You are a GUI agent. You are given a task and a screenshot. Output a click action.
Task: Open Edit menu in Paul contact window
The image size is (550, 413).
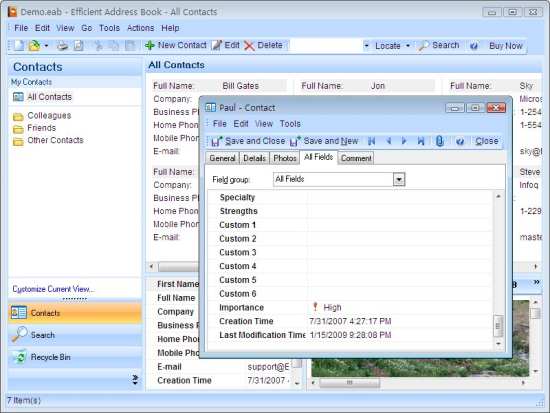coord(241,124)
